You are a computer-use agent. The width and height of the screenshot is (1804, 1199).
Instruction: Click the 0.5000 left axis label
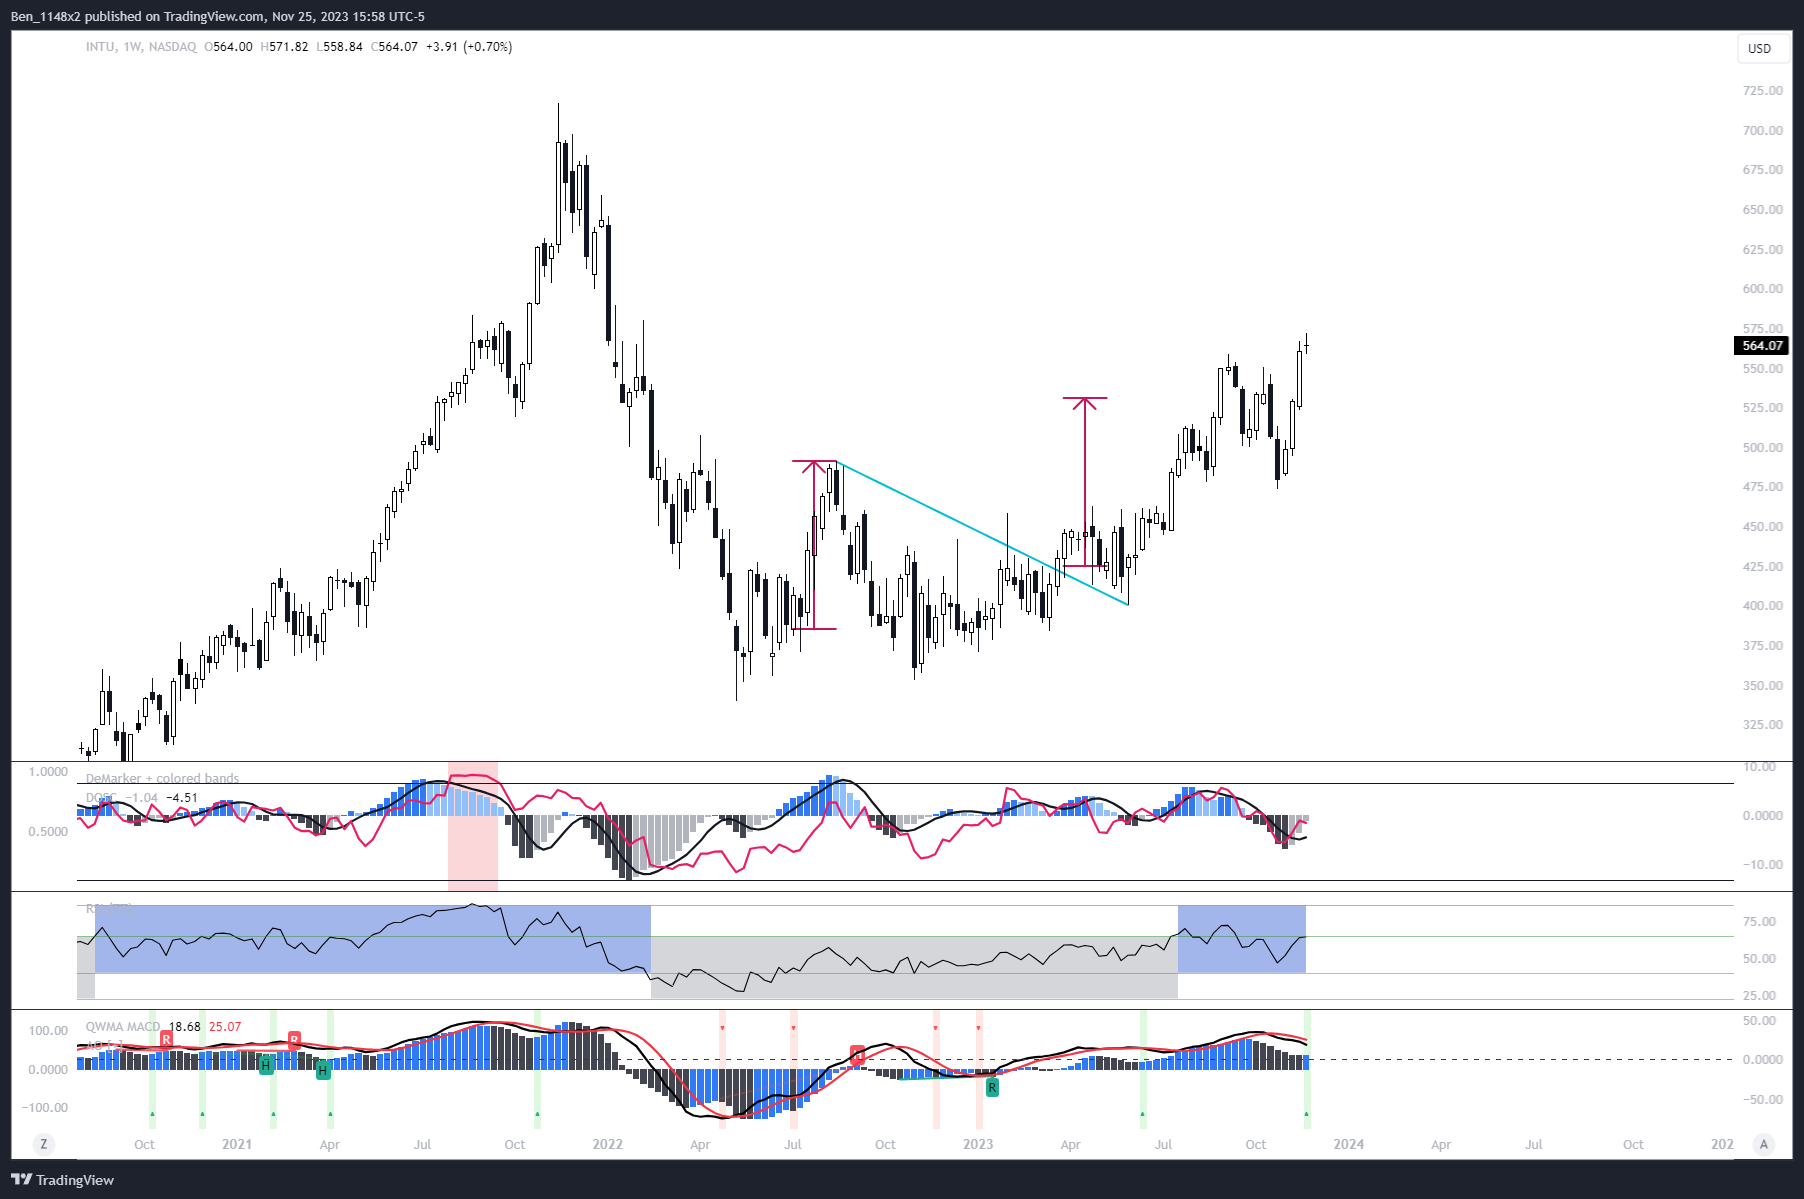(48, 832)
